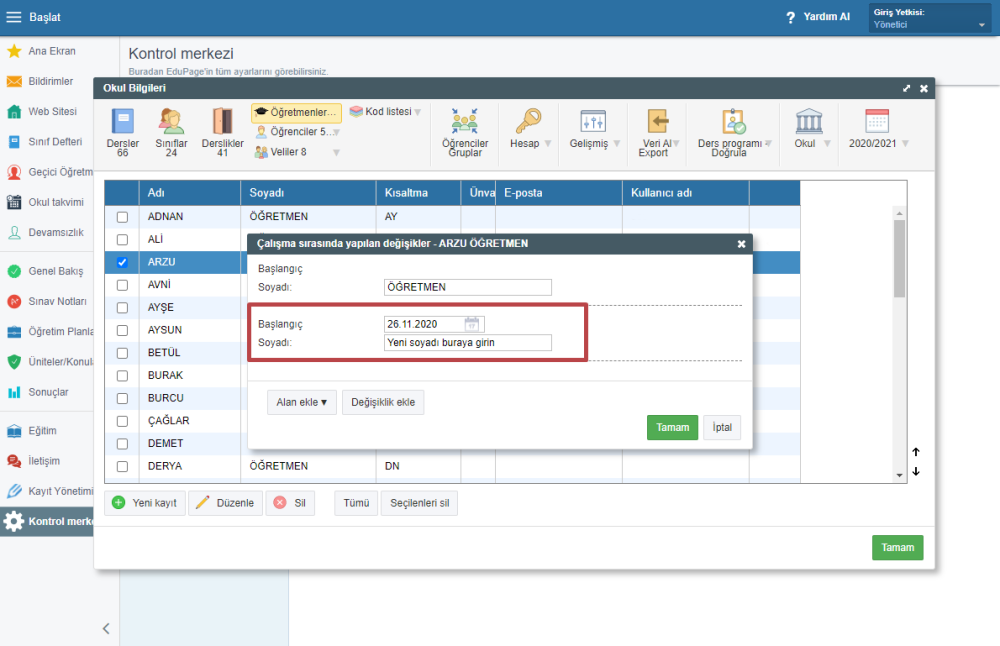Image resolution: width=1000 pixels, height=646 pixels.
Task: Open the Dersler 66 icon
Action: click(x=122, y=121)
